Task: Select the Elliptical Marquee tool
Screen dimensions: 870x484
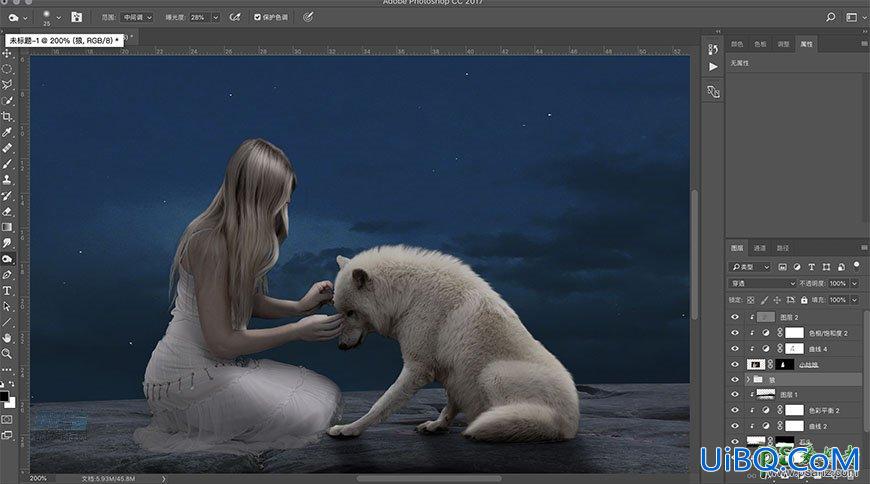Action: coord(7,69)
